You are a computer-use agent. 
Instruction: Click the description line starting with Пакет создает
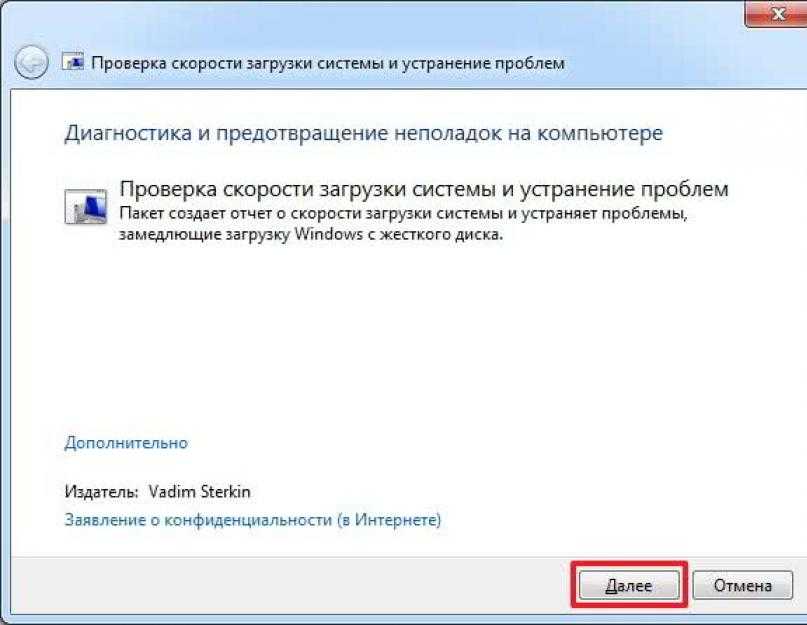(403, 213)
